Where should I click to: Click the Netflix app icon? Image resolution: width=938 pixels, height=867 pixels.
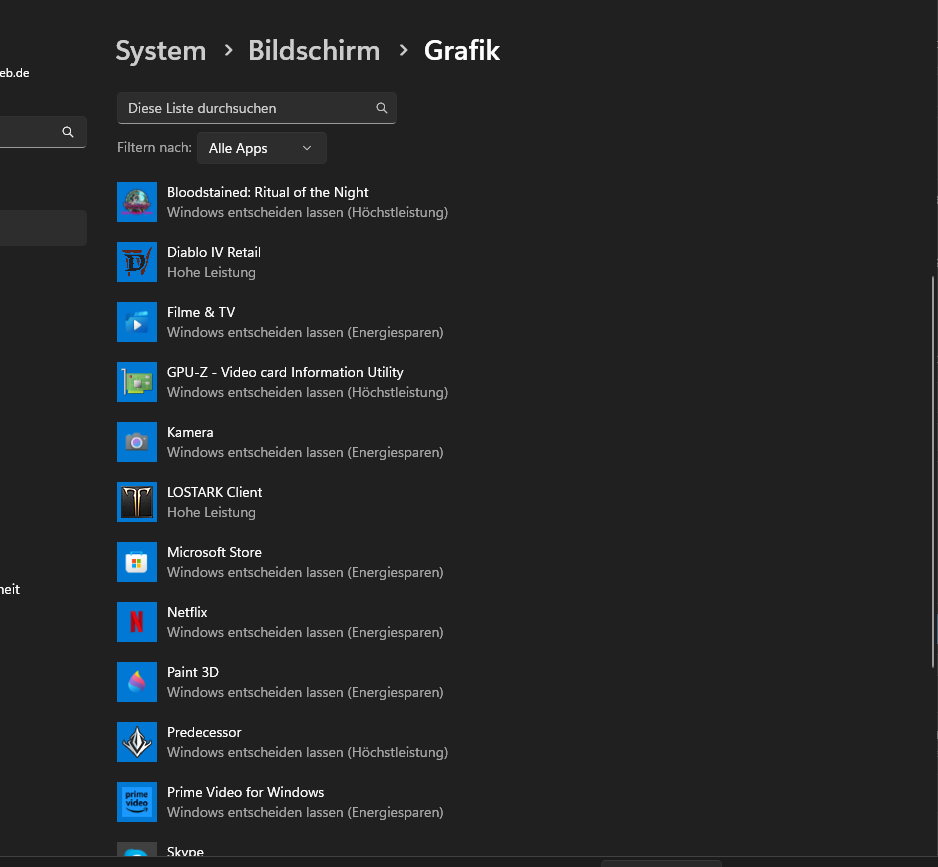pyautogui.click(x=137, y=622)
